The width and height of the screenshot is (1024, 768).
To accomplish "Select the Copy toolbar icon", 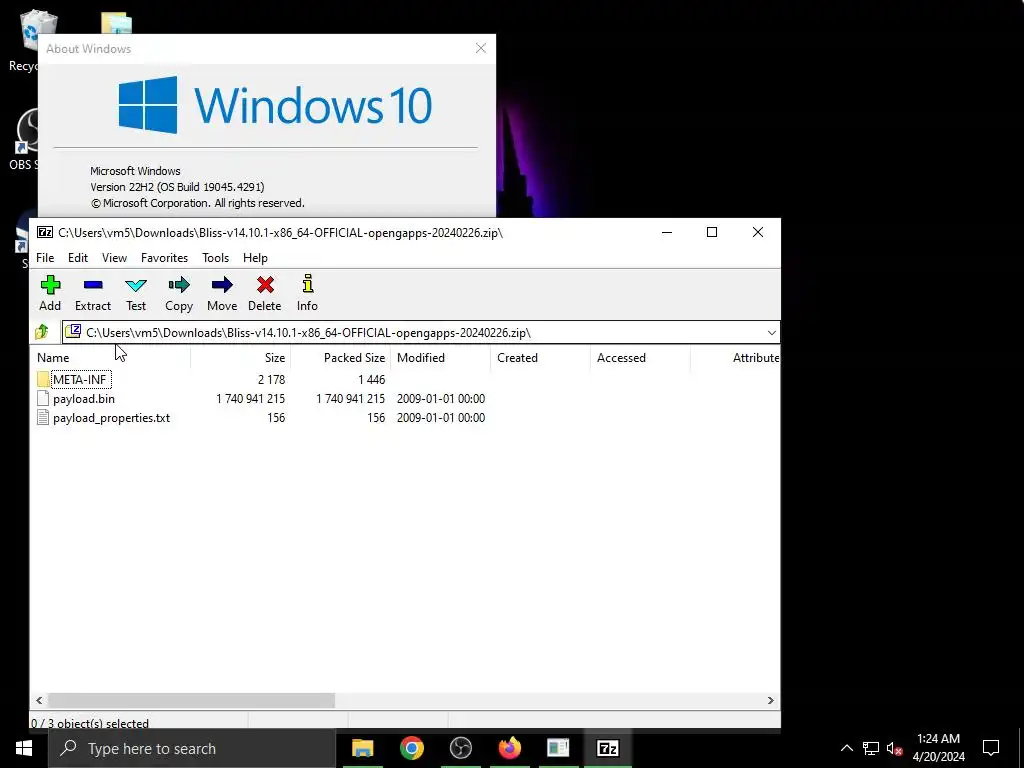I will (179, 293).
